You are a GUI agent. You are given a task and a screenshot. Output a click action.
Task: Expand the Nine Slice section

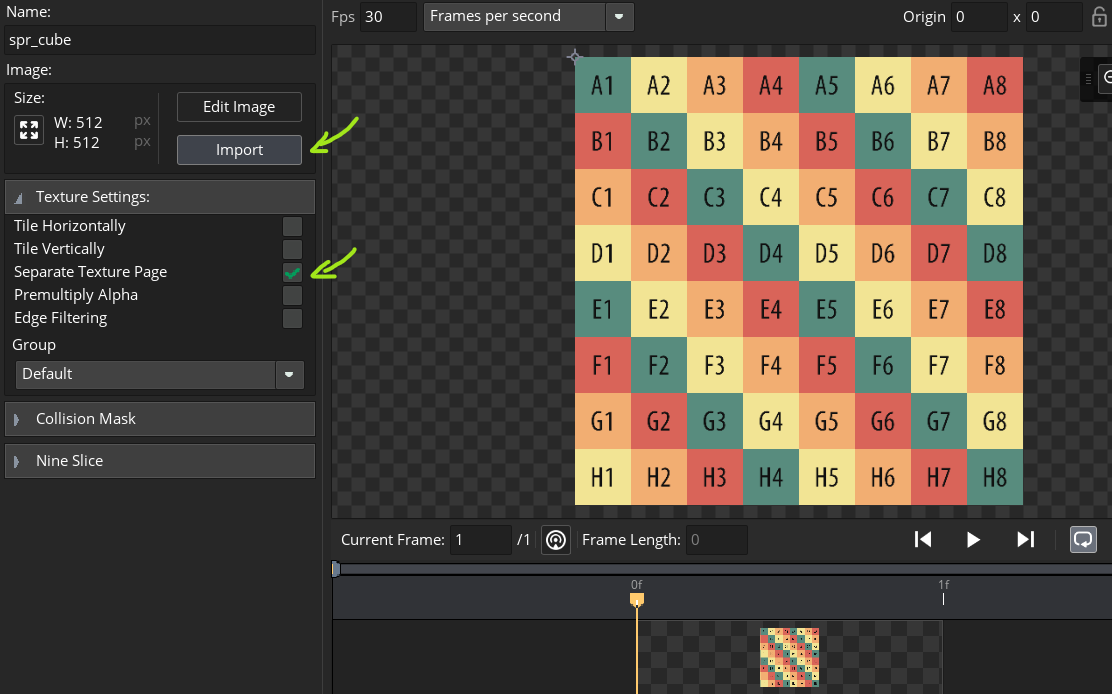point(160,461)
